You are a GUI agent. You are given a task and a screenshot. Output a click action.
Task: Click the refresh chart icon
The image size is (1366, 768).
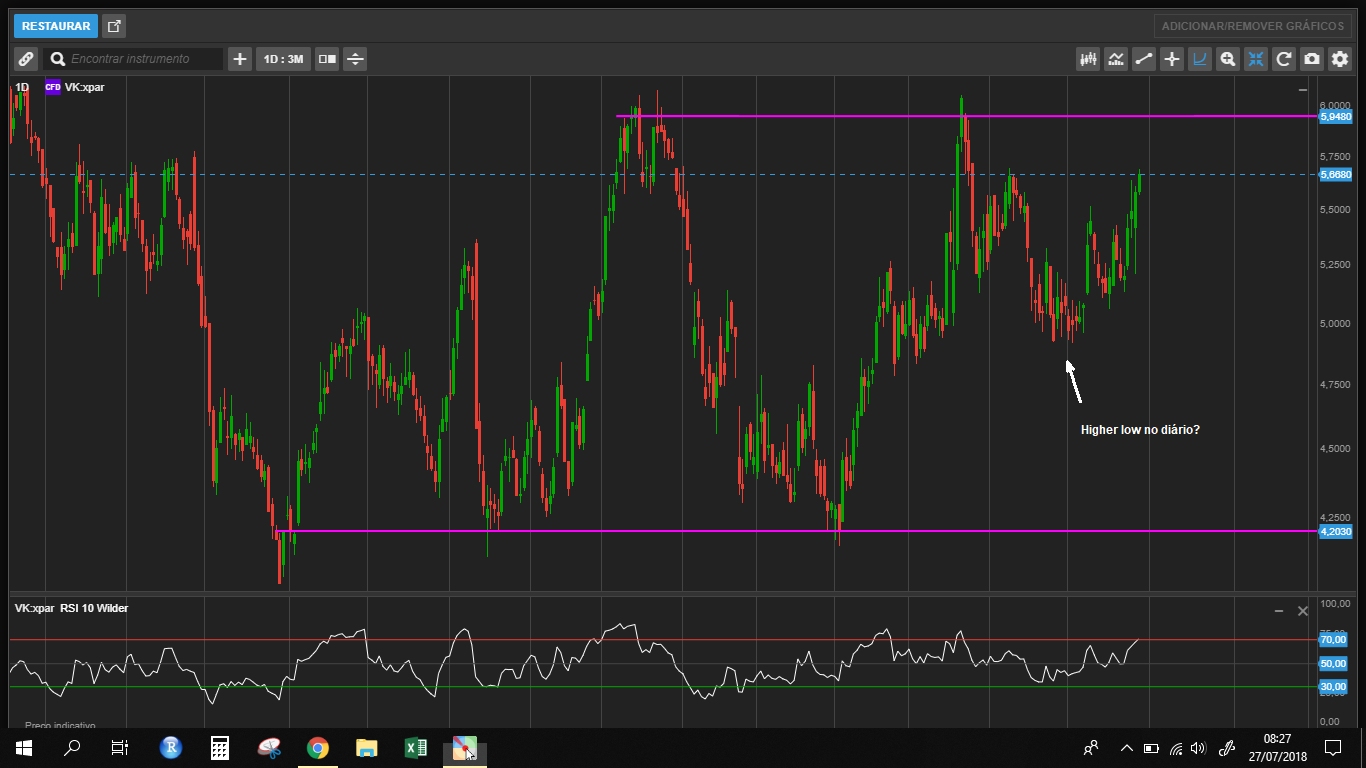[1284, 59]
